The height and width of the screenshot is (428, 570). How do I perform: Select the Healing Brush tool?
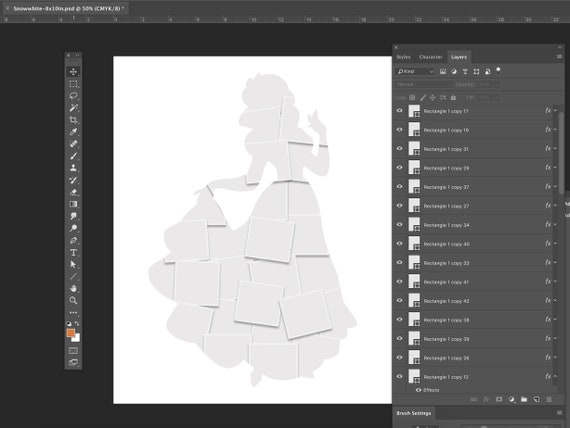(x=73, y=144)
